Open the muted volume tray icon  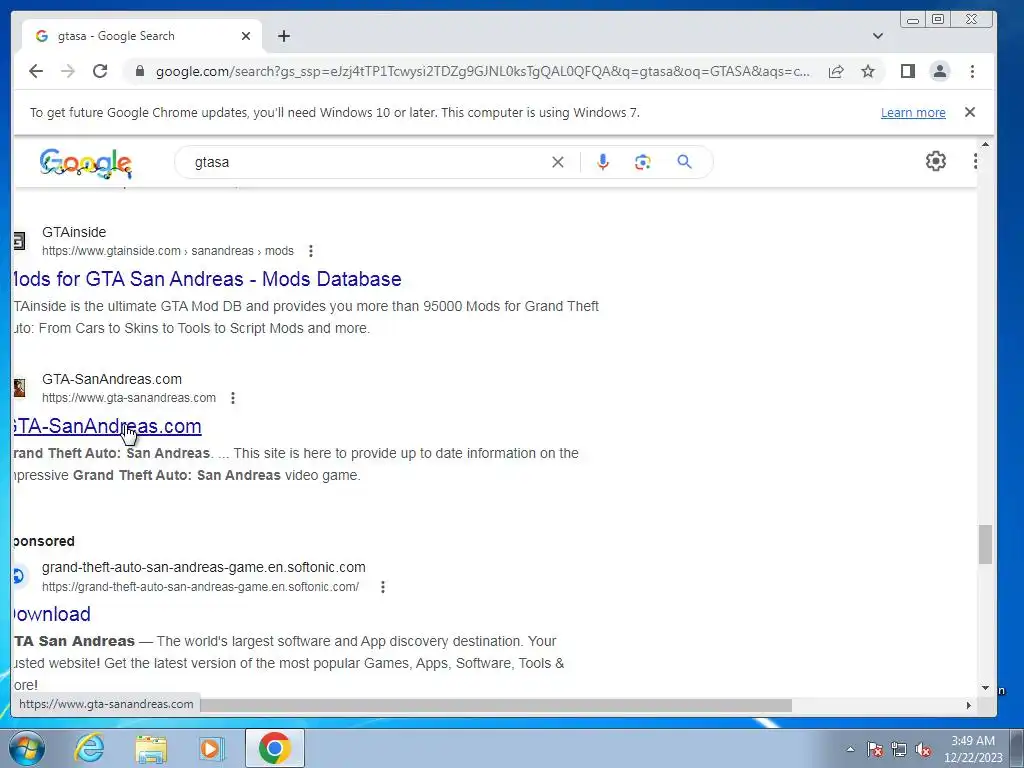click(923, 749)
